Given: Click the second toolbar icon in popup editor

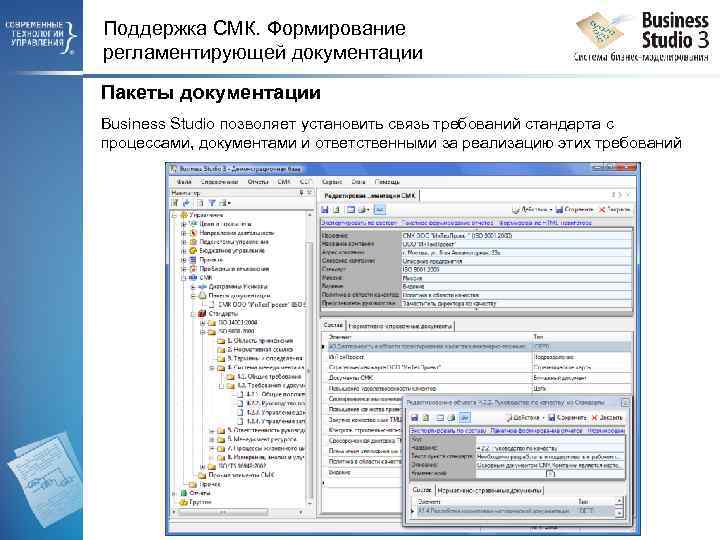Looking at the screenshot, I should tap(426, 418).
